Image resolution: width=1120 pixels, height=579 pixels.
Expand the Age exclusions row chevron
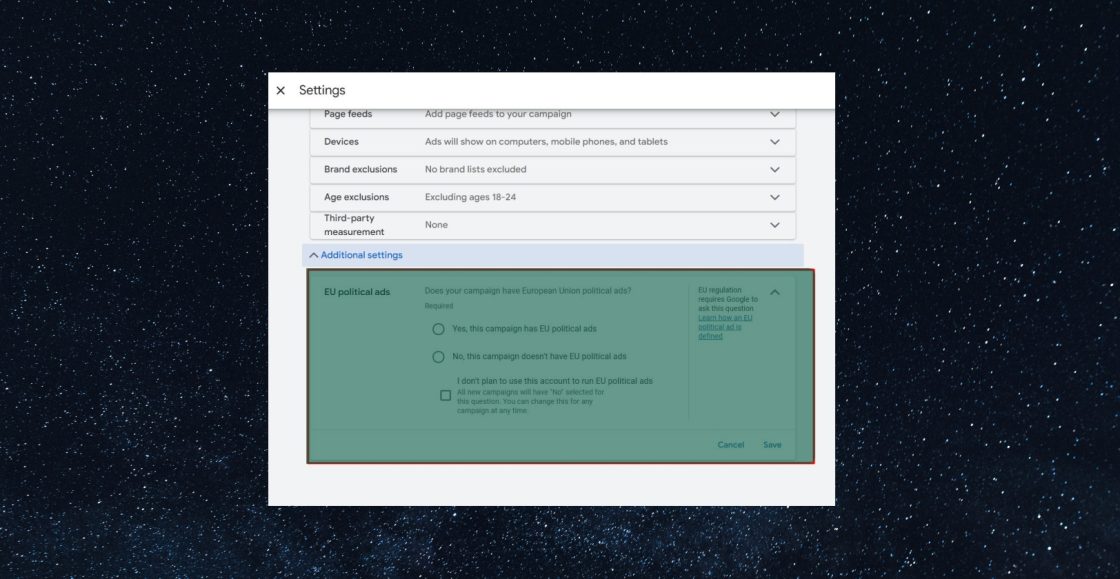tap(774, 197)
